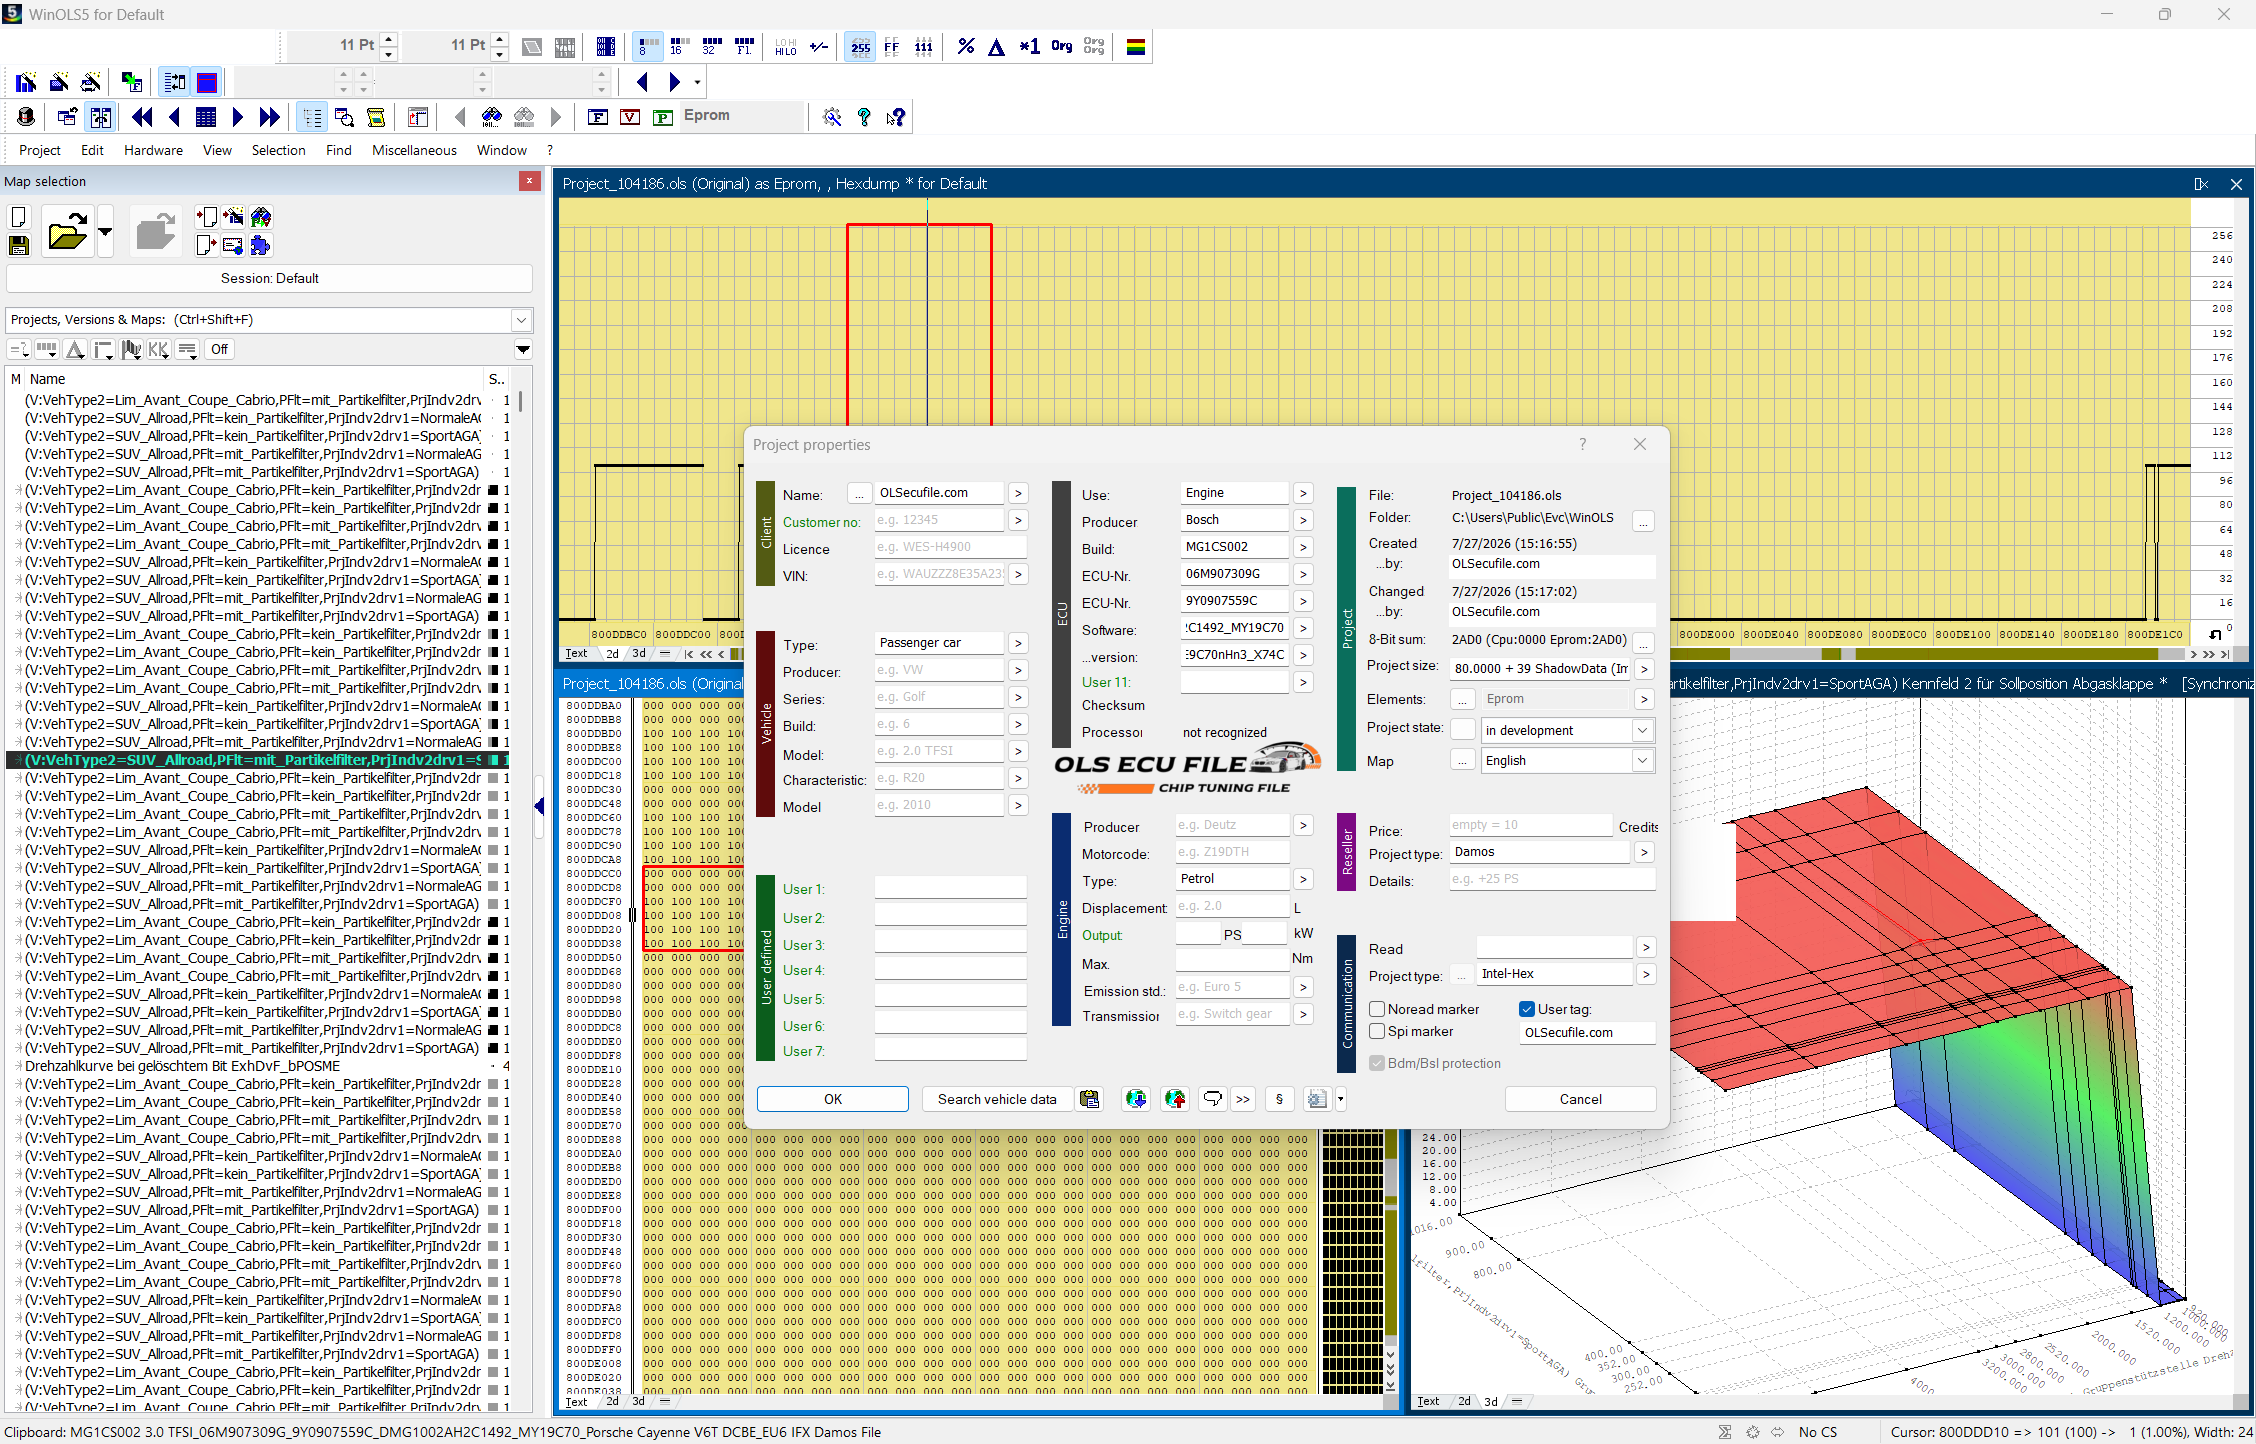This screenshot has width=2256, height=1444.
Task: Click the email envelope export icon
Action: tap(233, 246)
